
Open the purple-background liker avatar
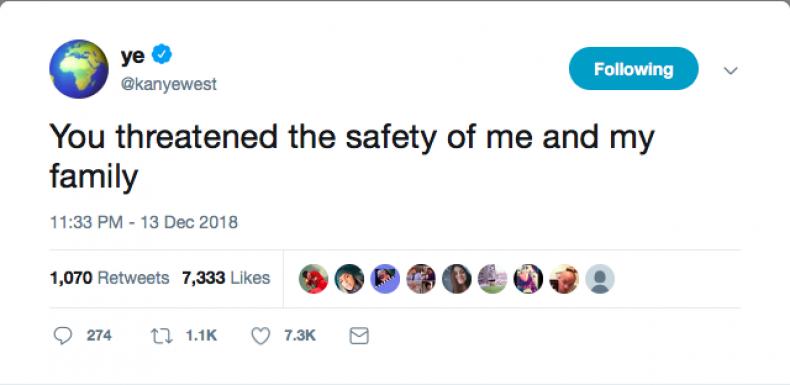(385, 279)
